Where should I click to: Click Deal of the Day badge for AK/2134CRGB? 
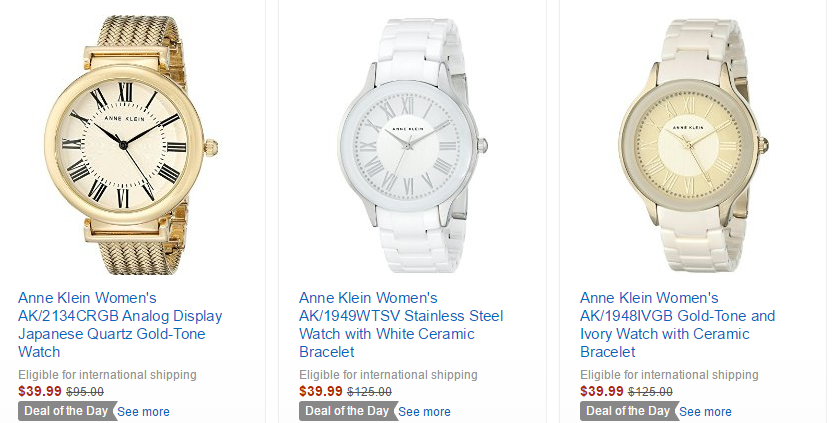pos(66,411)
